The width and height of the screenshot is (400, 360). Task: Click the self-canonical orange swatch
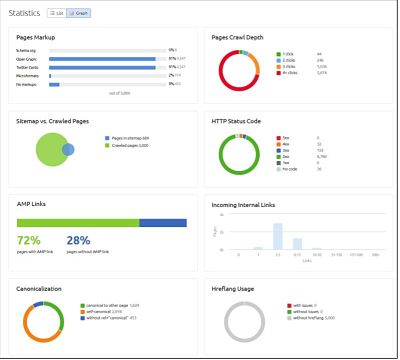[x=83, y=312]
